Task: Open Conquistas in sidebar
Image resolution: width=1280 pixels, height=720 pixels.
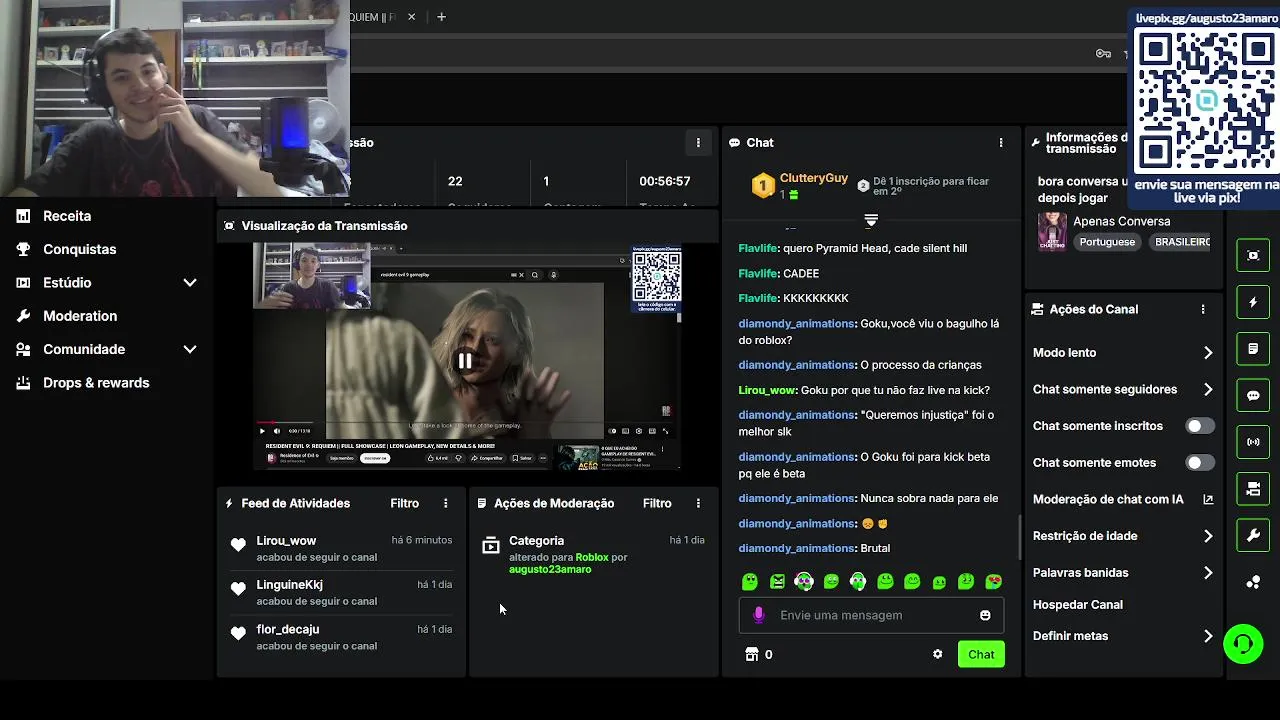Action: pyautogui.click(x=80, y=249)
